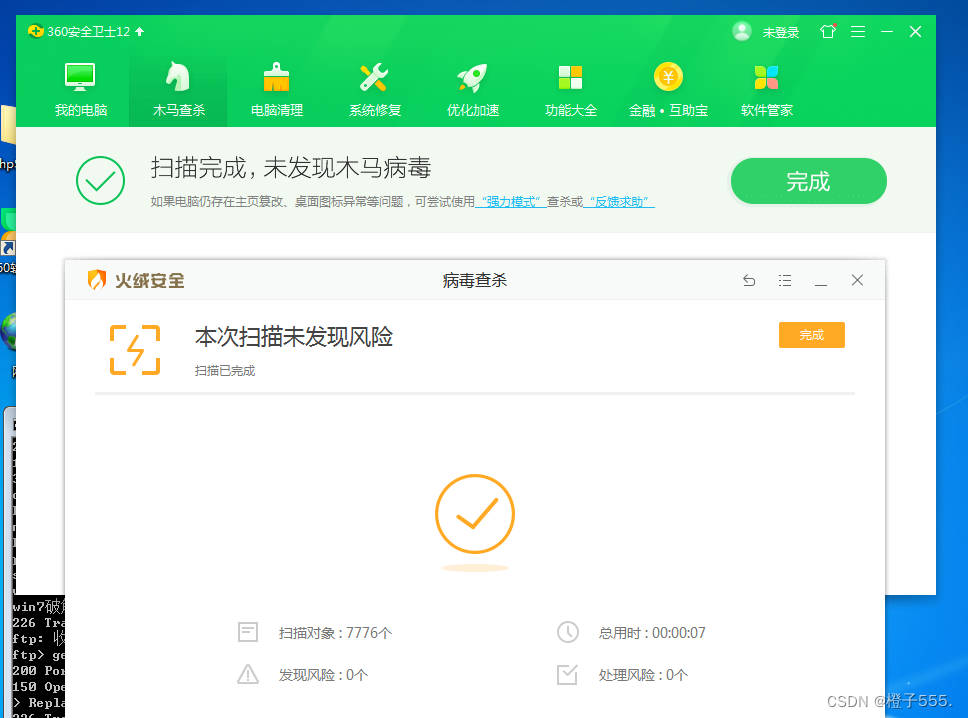Click 未登录 to sign in
This screenshot has height=718, width=968.
point(781,32)
